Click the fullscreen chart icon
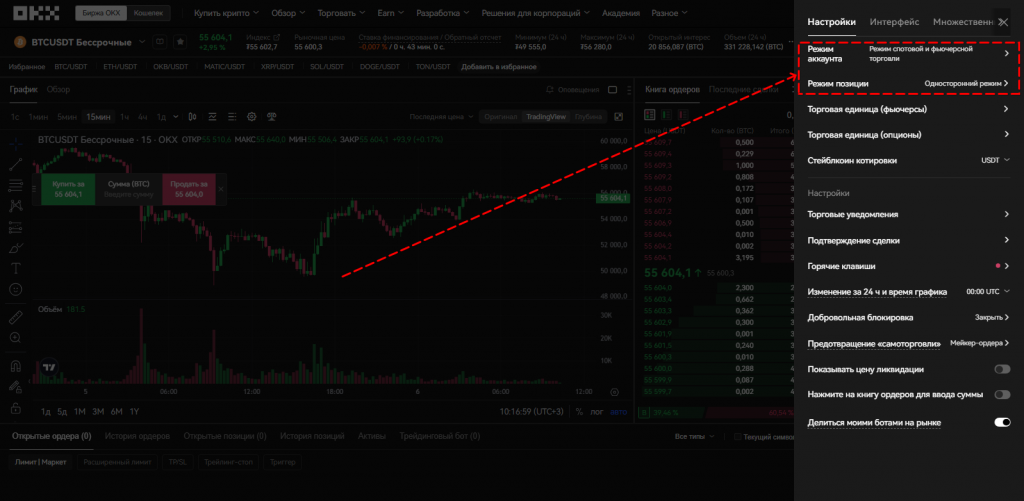 [x=618, y=117]
